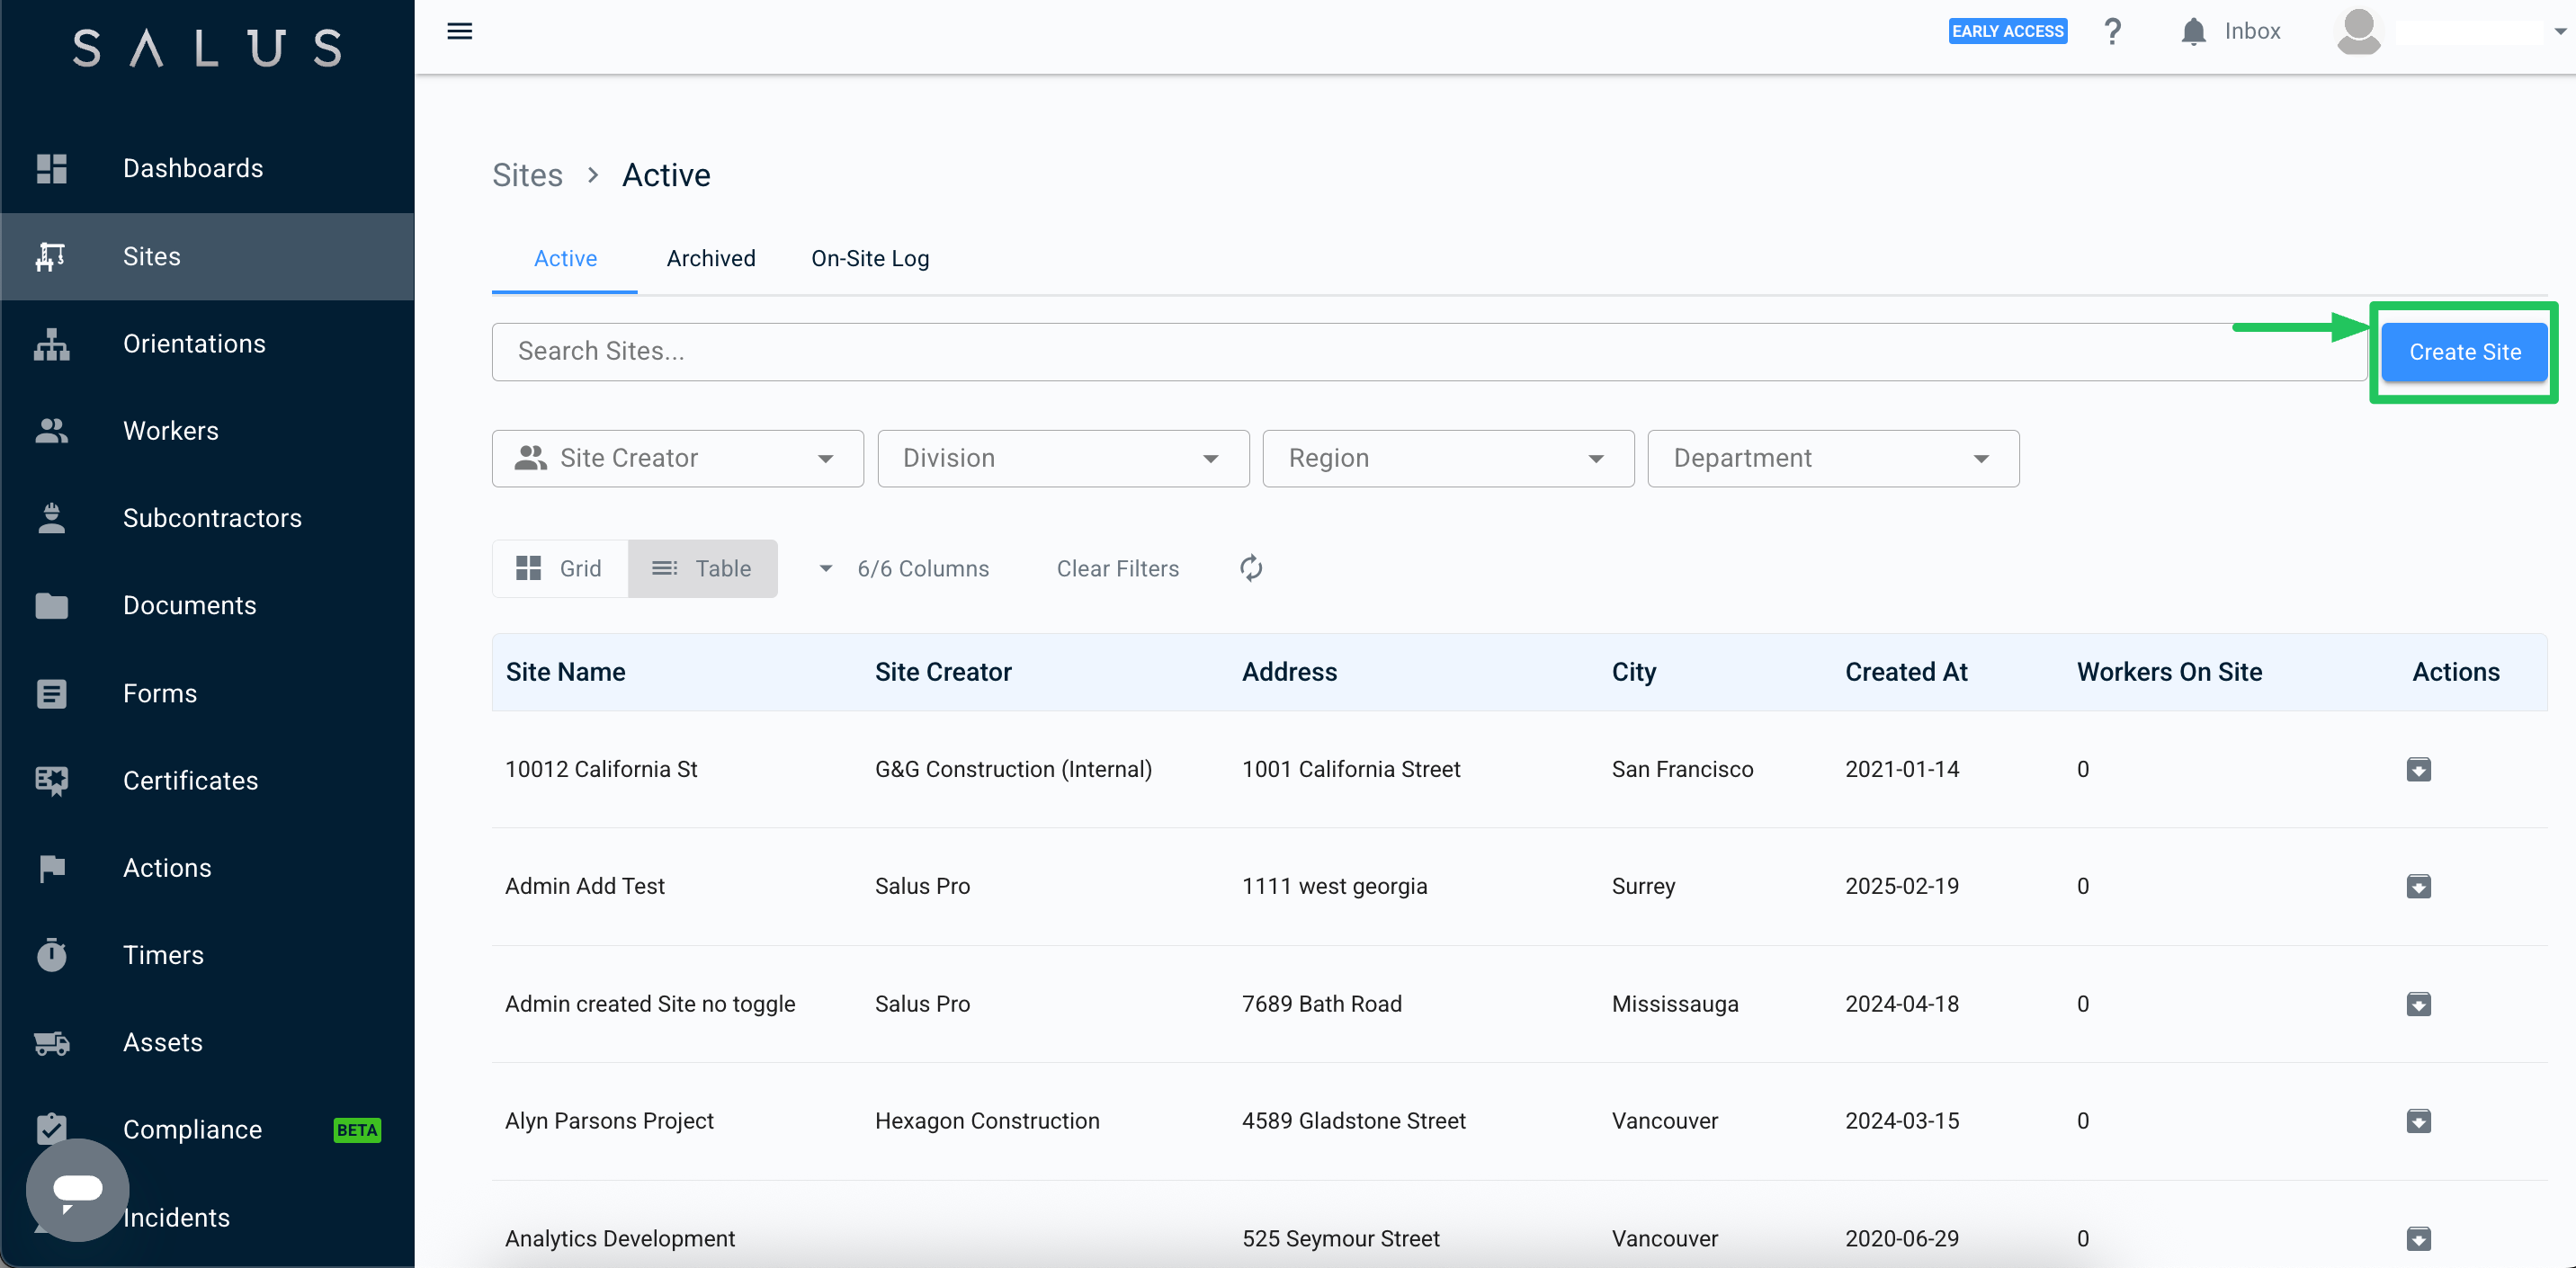This screenshot has height=1268, width=2576.
Task: Click the Certificates sidebar icon
Action: 51,781
